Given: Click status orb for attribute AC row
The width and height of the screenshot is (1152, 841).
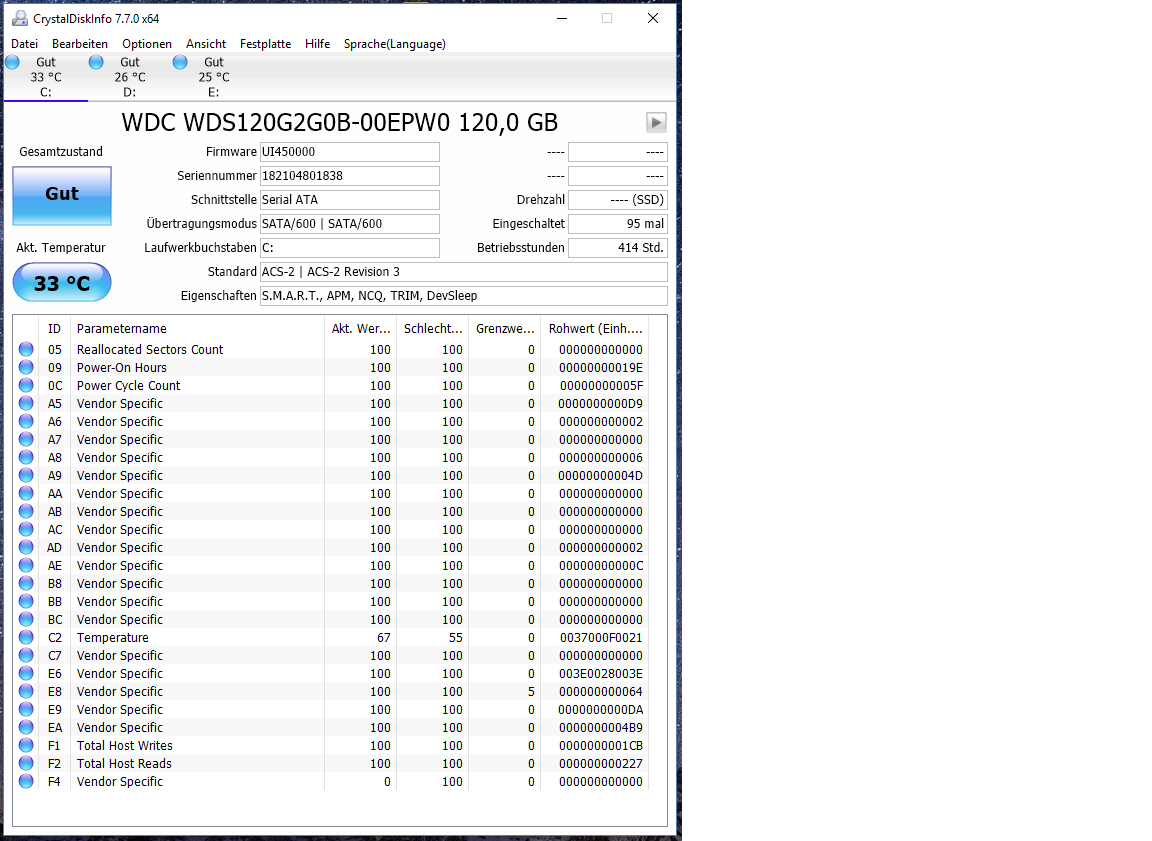Looking at the screenshot, I should 26,529.
